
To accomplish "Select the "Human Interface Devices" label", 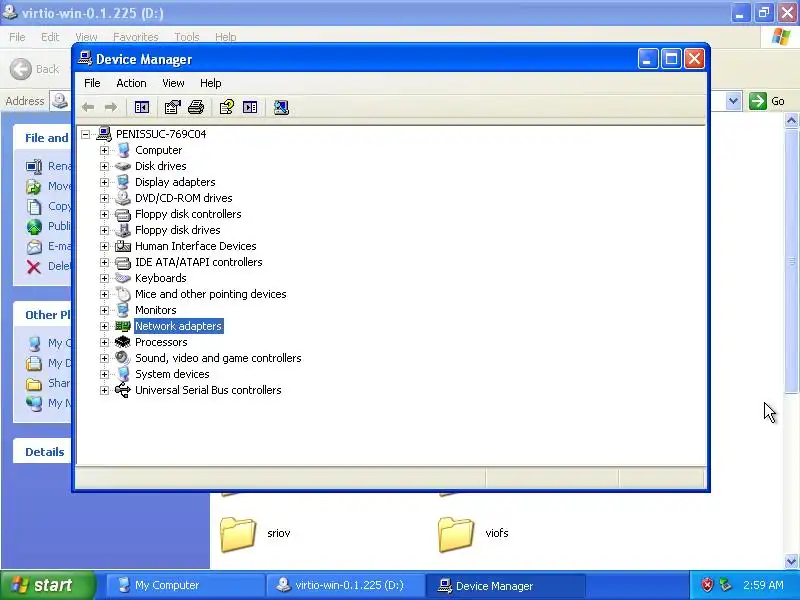I will (195, 246).
